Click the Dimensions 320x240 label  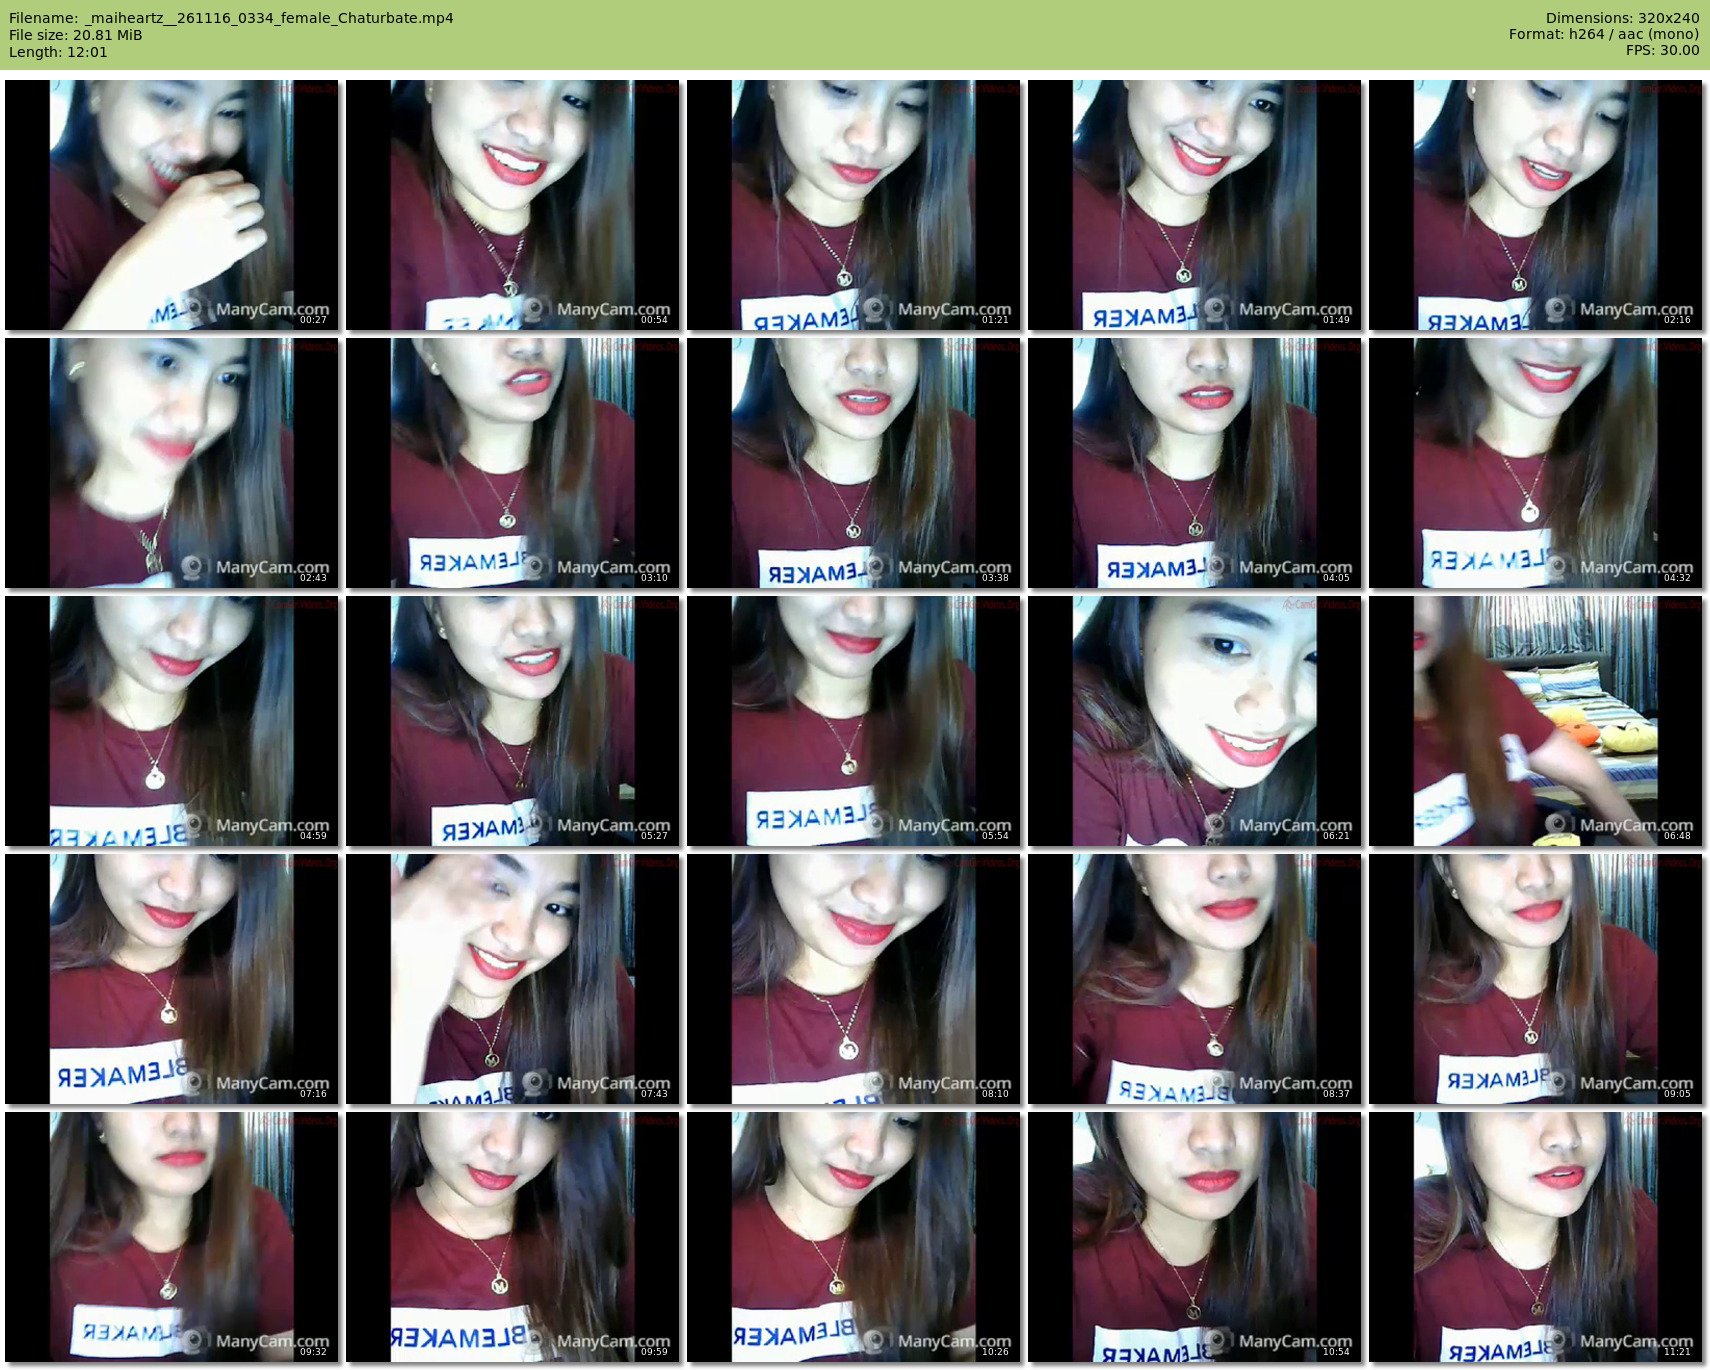pos(1622,18)
